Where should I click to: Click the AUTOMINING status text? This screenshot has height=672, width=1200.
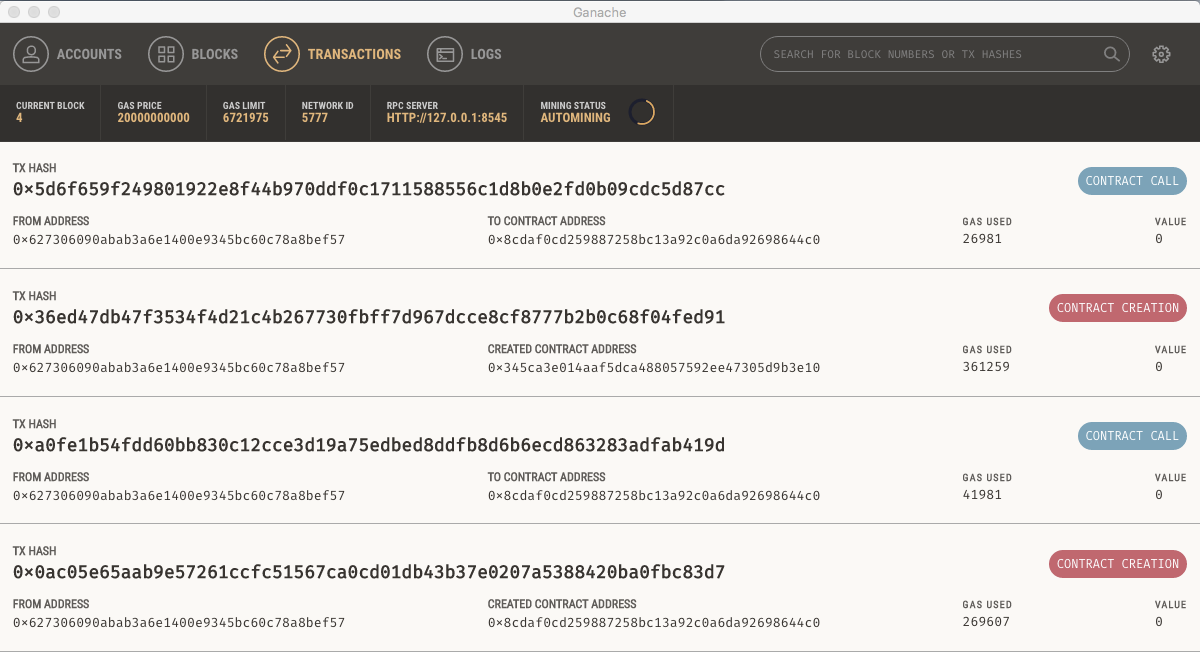click(x=575, y=118)
